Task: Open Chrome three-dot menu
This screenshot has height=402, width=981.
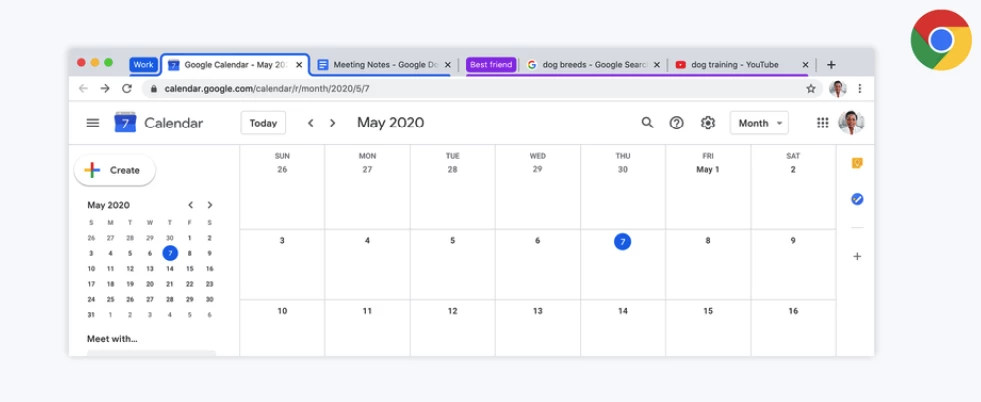Action: click(860, 89)
